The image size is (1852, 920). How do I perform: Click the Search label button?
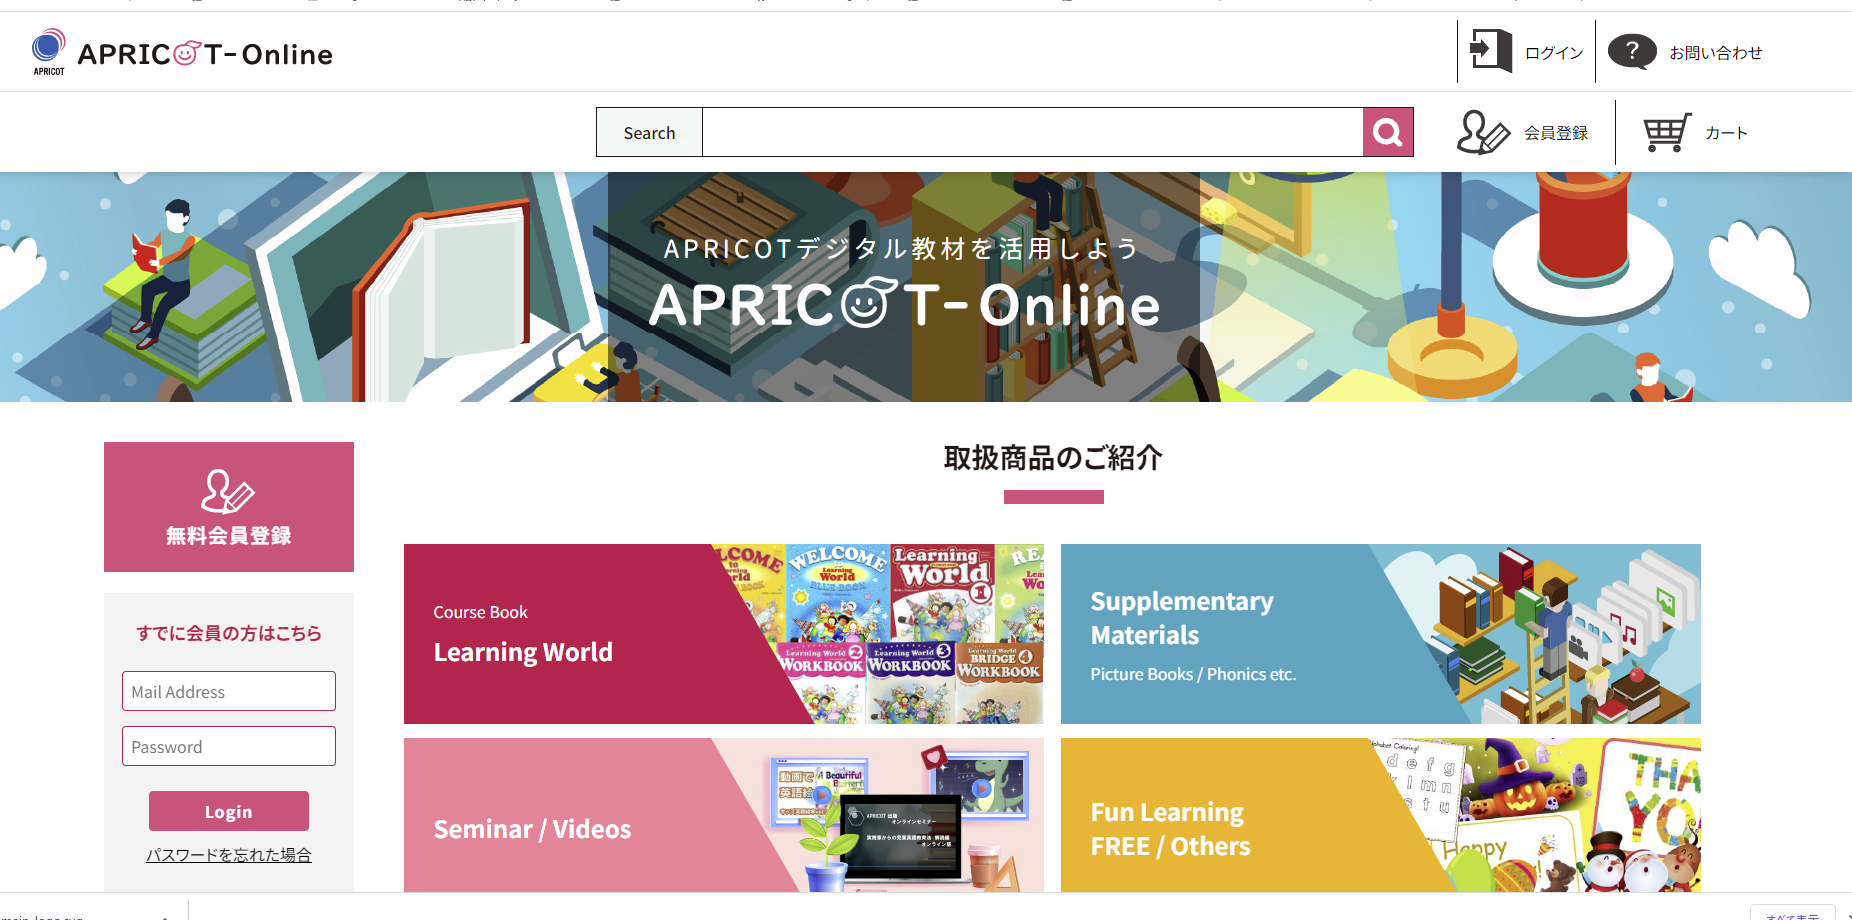tap(649, 132)
